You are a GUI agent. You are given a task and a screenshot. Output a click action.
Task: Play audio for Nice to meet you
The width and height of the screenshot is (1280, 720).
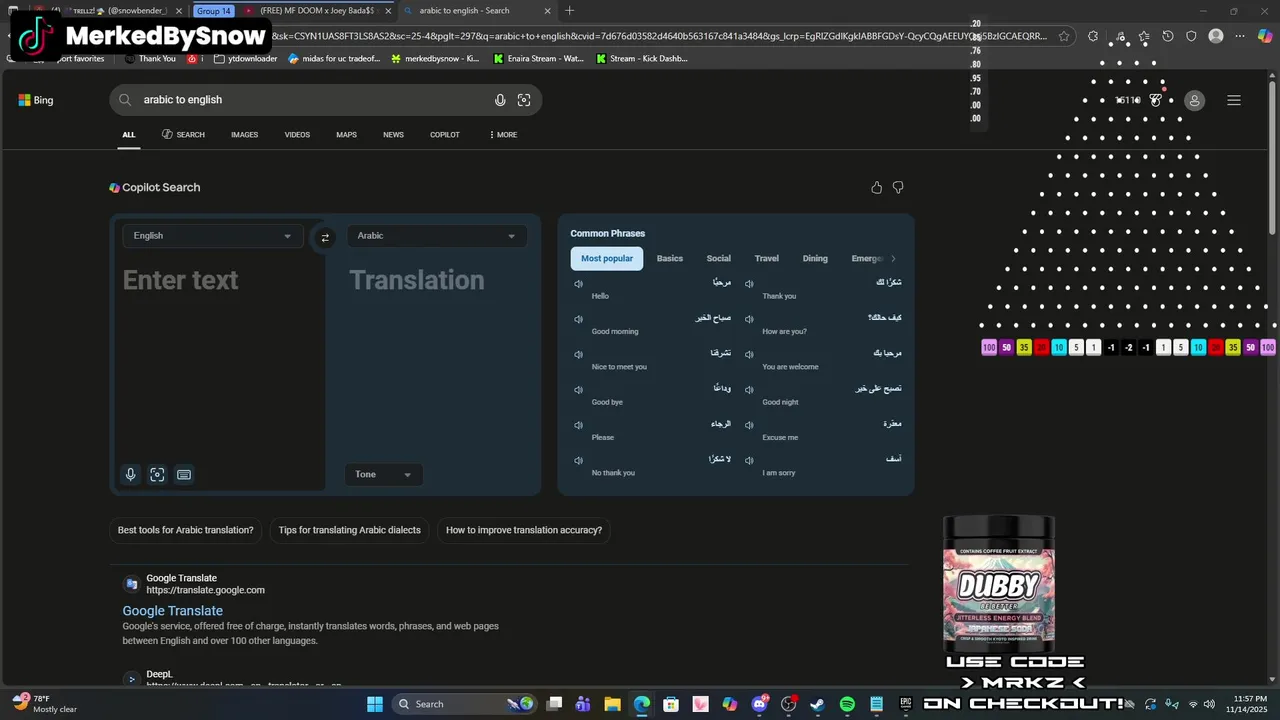point(578,354)
